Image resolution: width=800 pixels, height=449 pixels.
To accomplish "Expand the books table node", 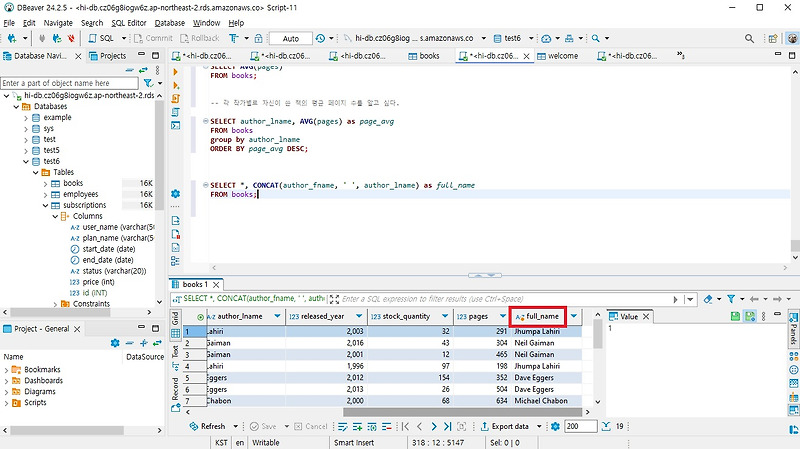I will [45, 183].
